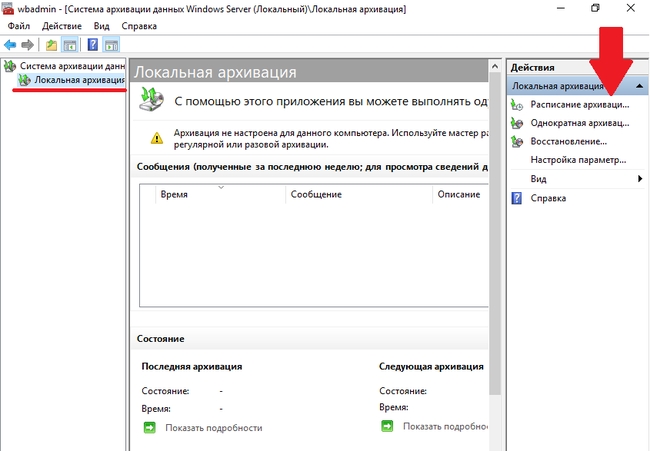Select Локальная архивация in the tree
Screen dimensions: 650x451
coord(79,80)
